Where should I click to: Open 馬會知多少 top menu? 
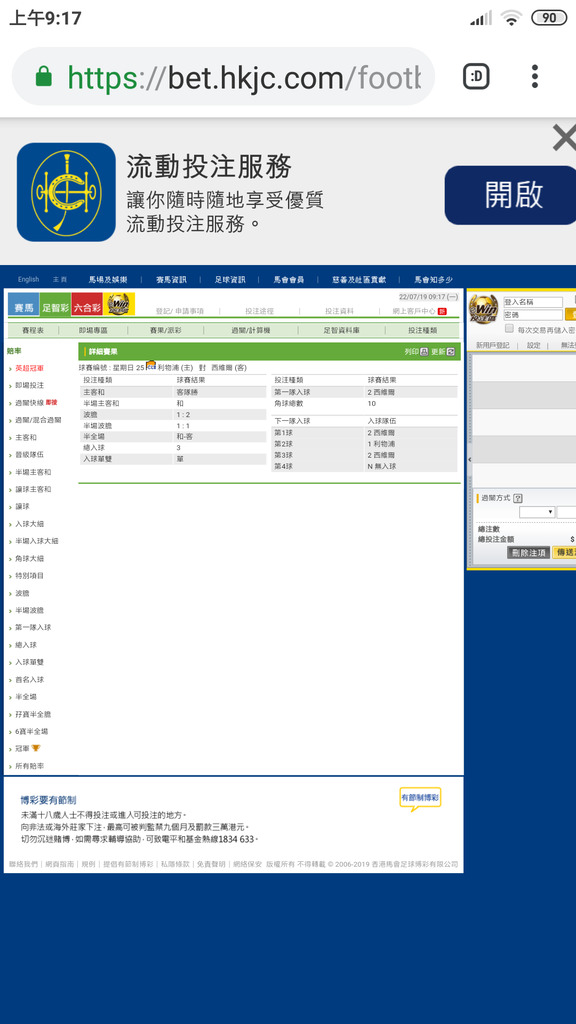[433, 280]
